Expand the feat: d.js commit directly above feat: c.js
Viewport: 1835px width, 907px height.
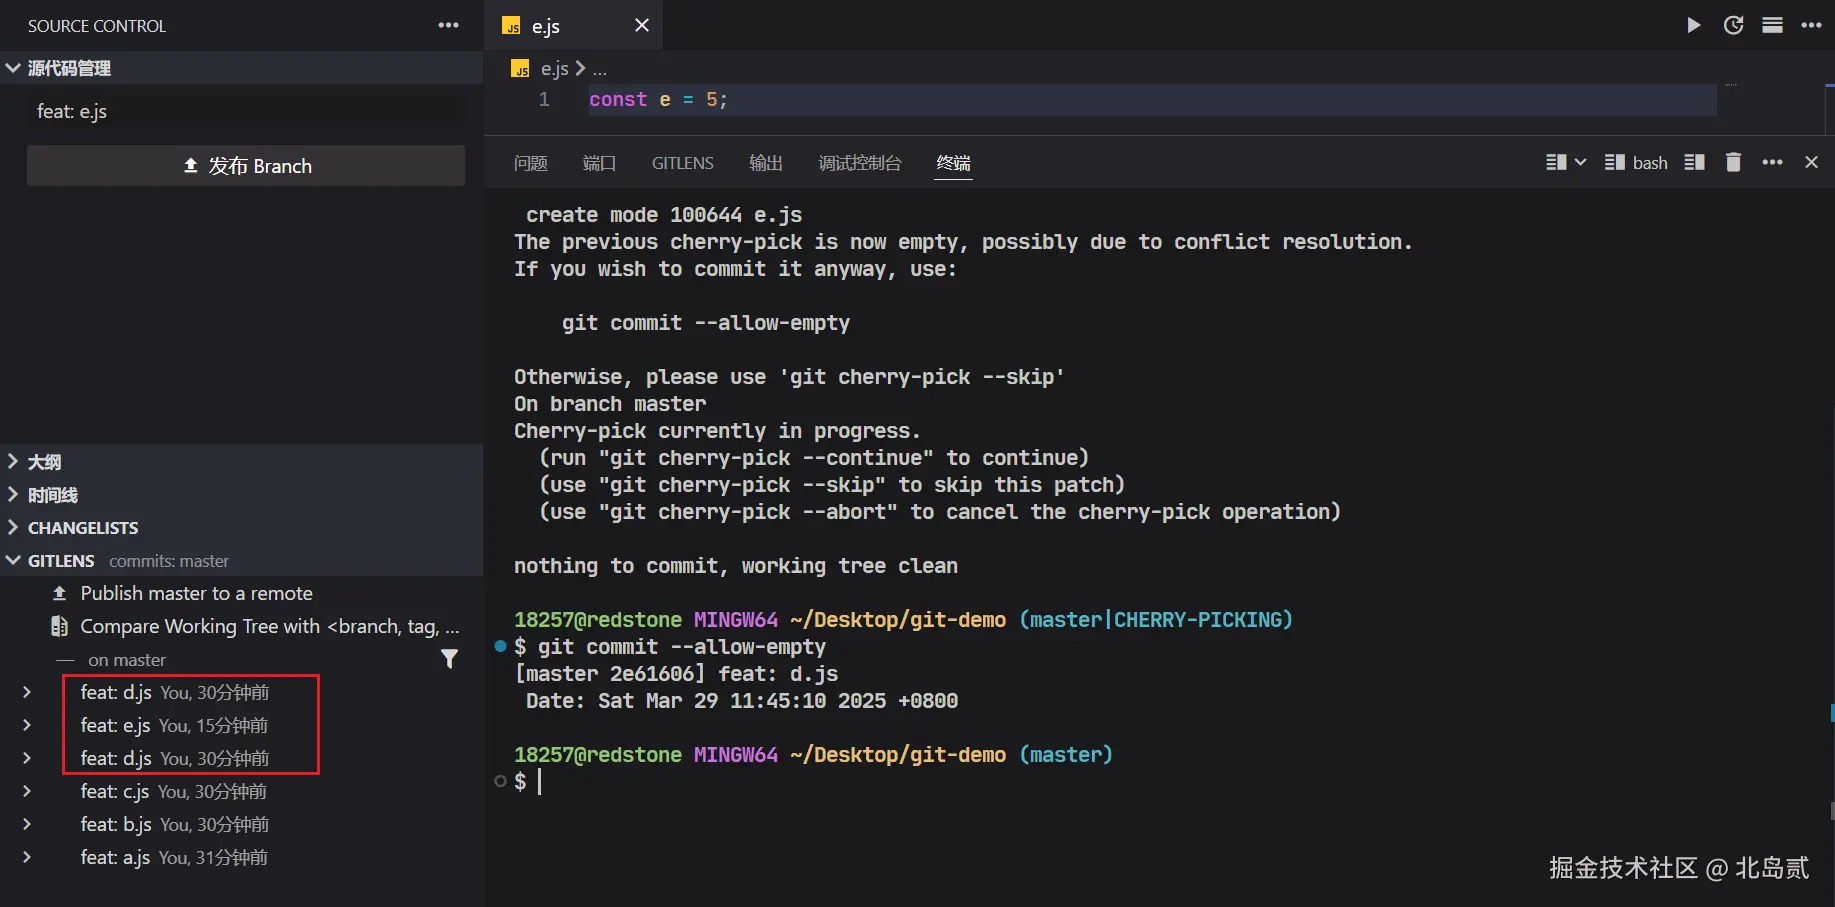click(27, 758)
